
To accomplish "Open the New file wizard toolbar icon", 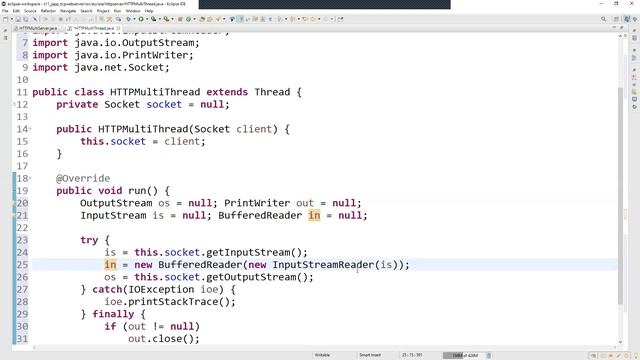I will point(6,19).
